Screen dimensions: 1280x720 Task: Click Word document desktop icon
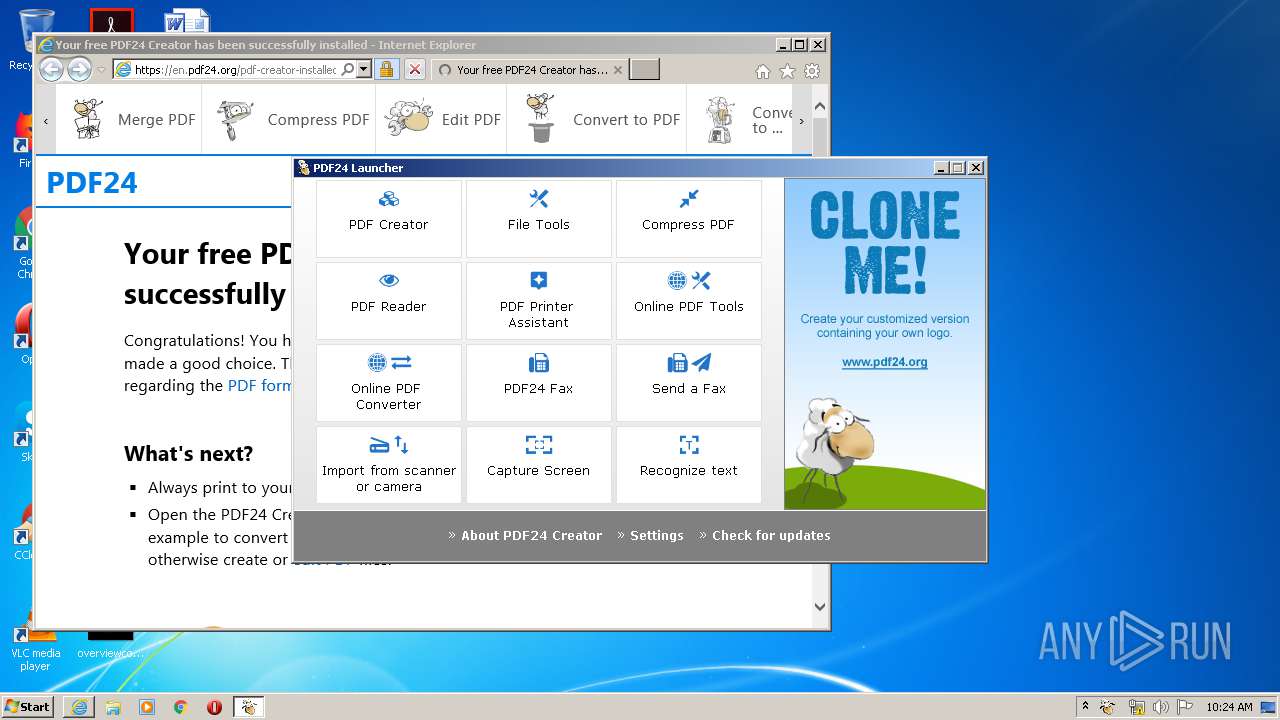187,20
